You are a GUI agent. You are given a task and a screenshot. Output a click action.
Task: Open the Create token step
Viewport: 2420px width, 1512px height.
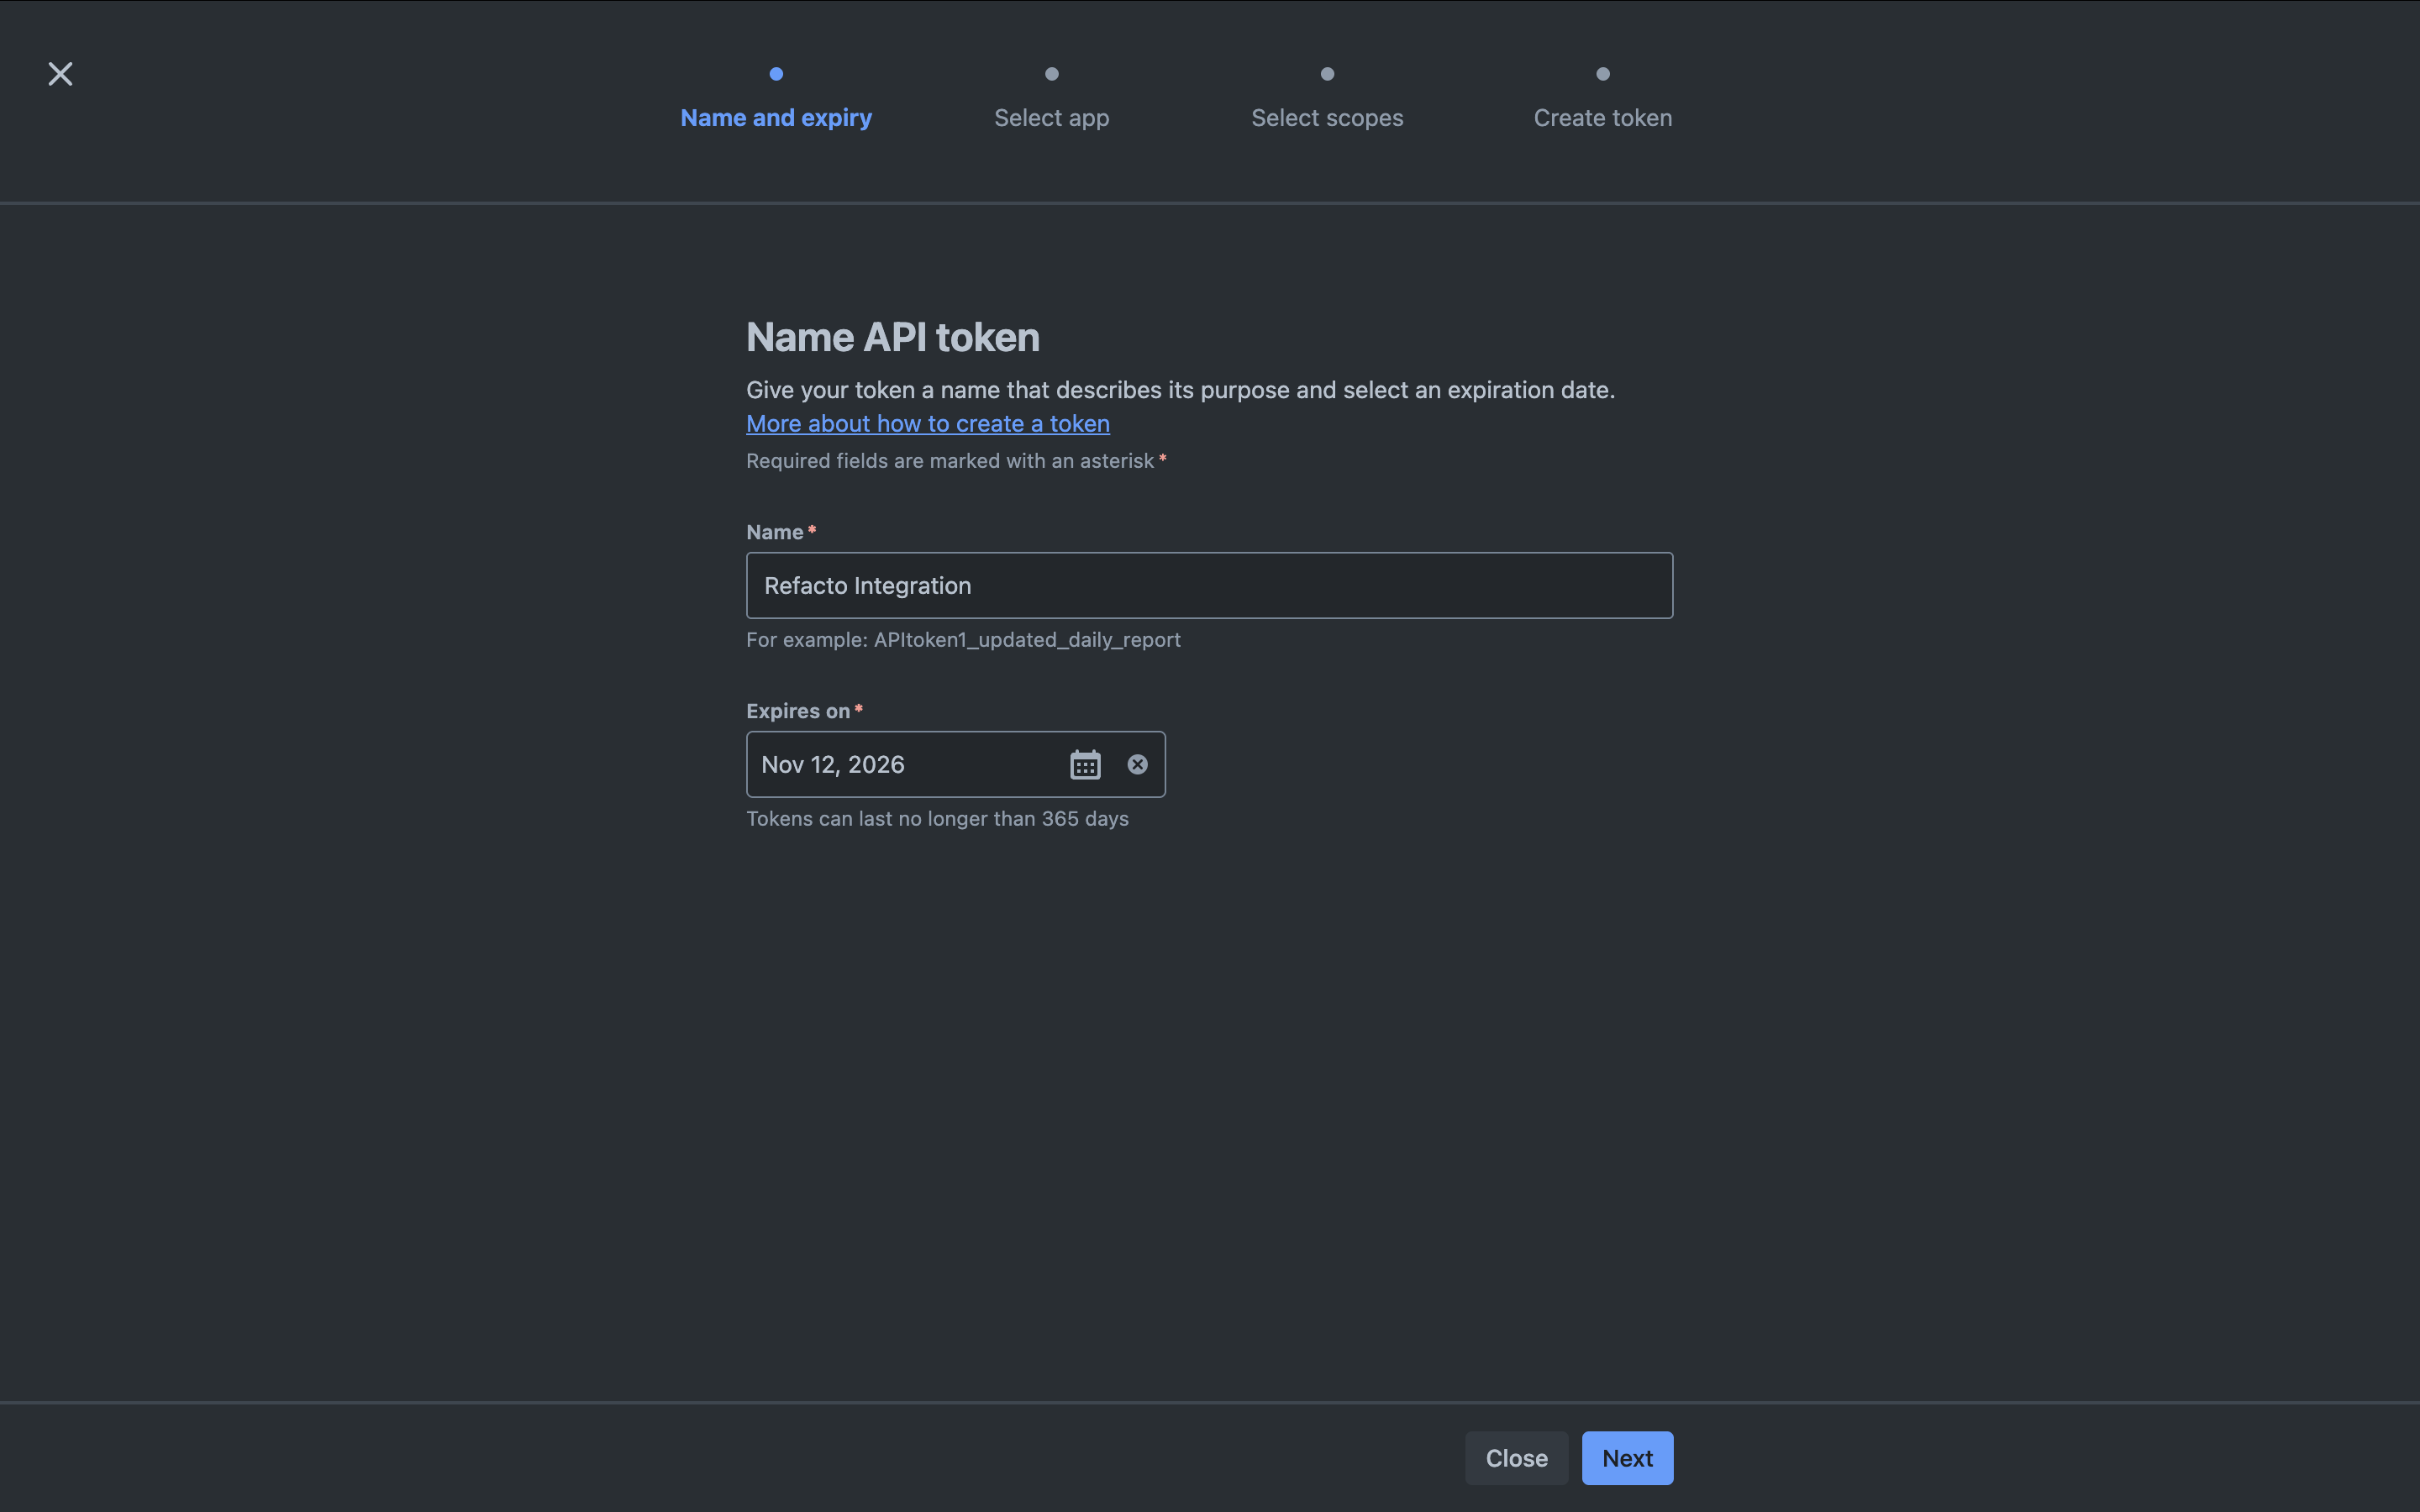[x=1601, y=117]
